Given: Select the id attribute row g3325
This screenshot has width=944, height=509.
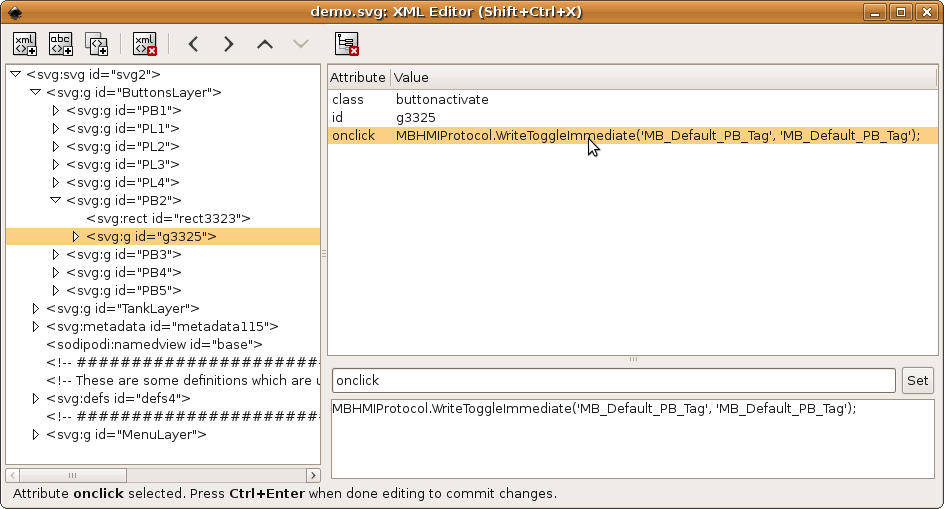Looking at the screenshot, I should [633, 117].
